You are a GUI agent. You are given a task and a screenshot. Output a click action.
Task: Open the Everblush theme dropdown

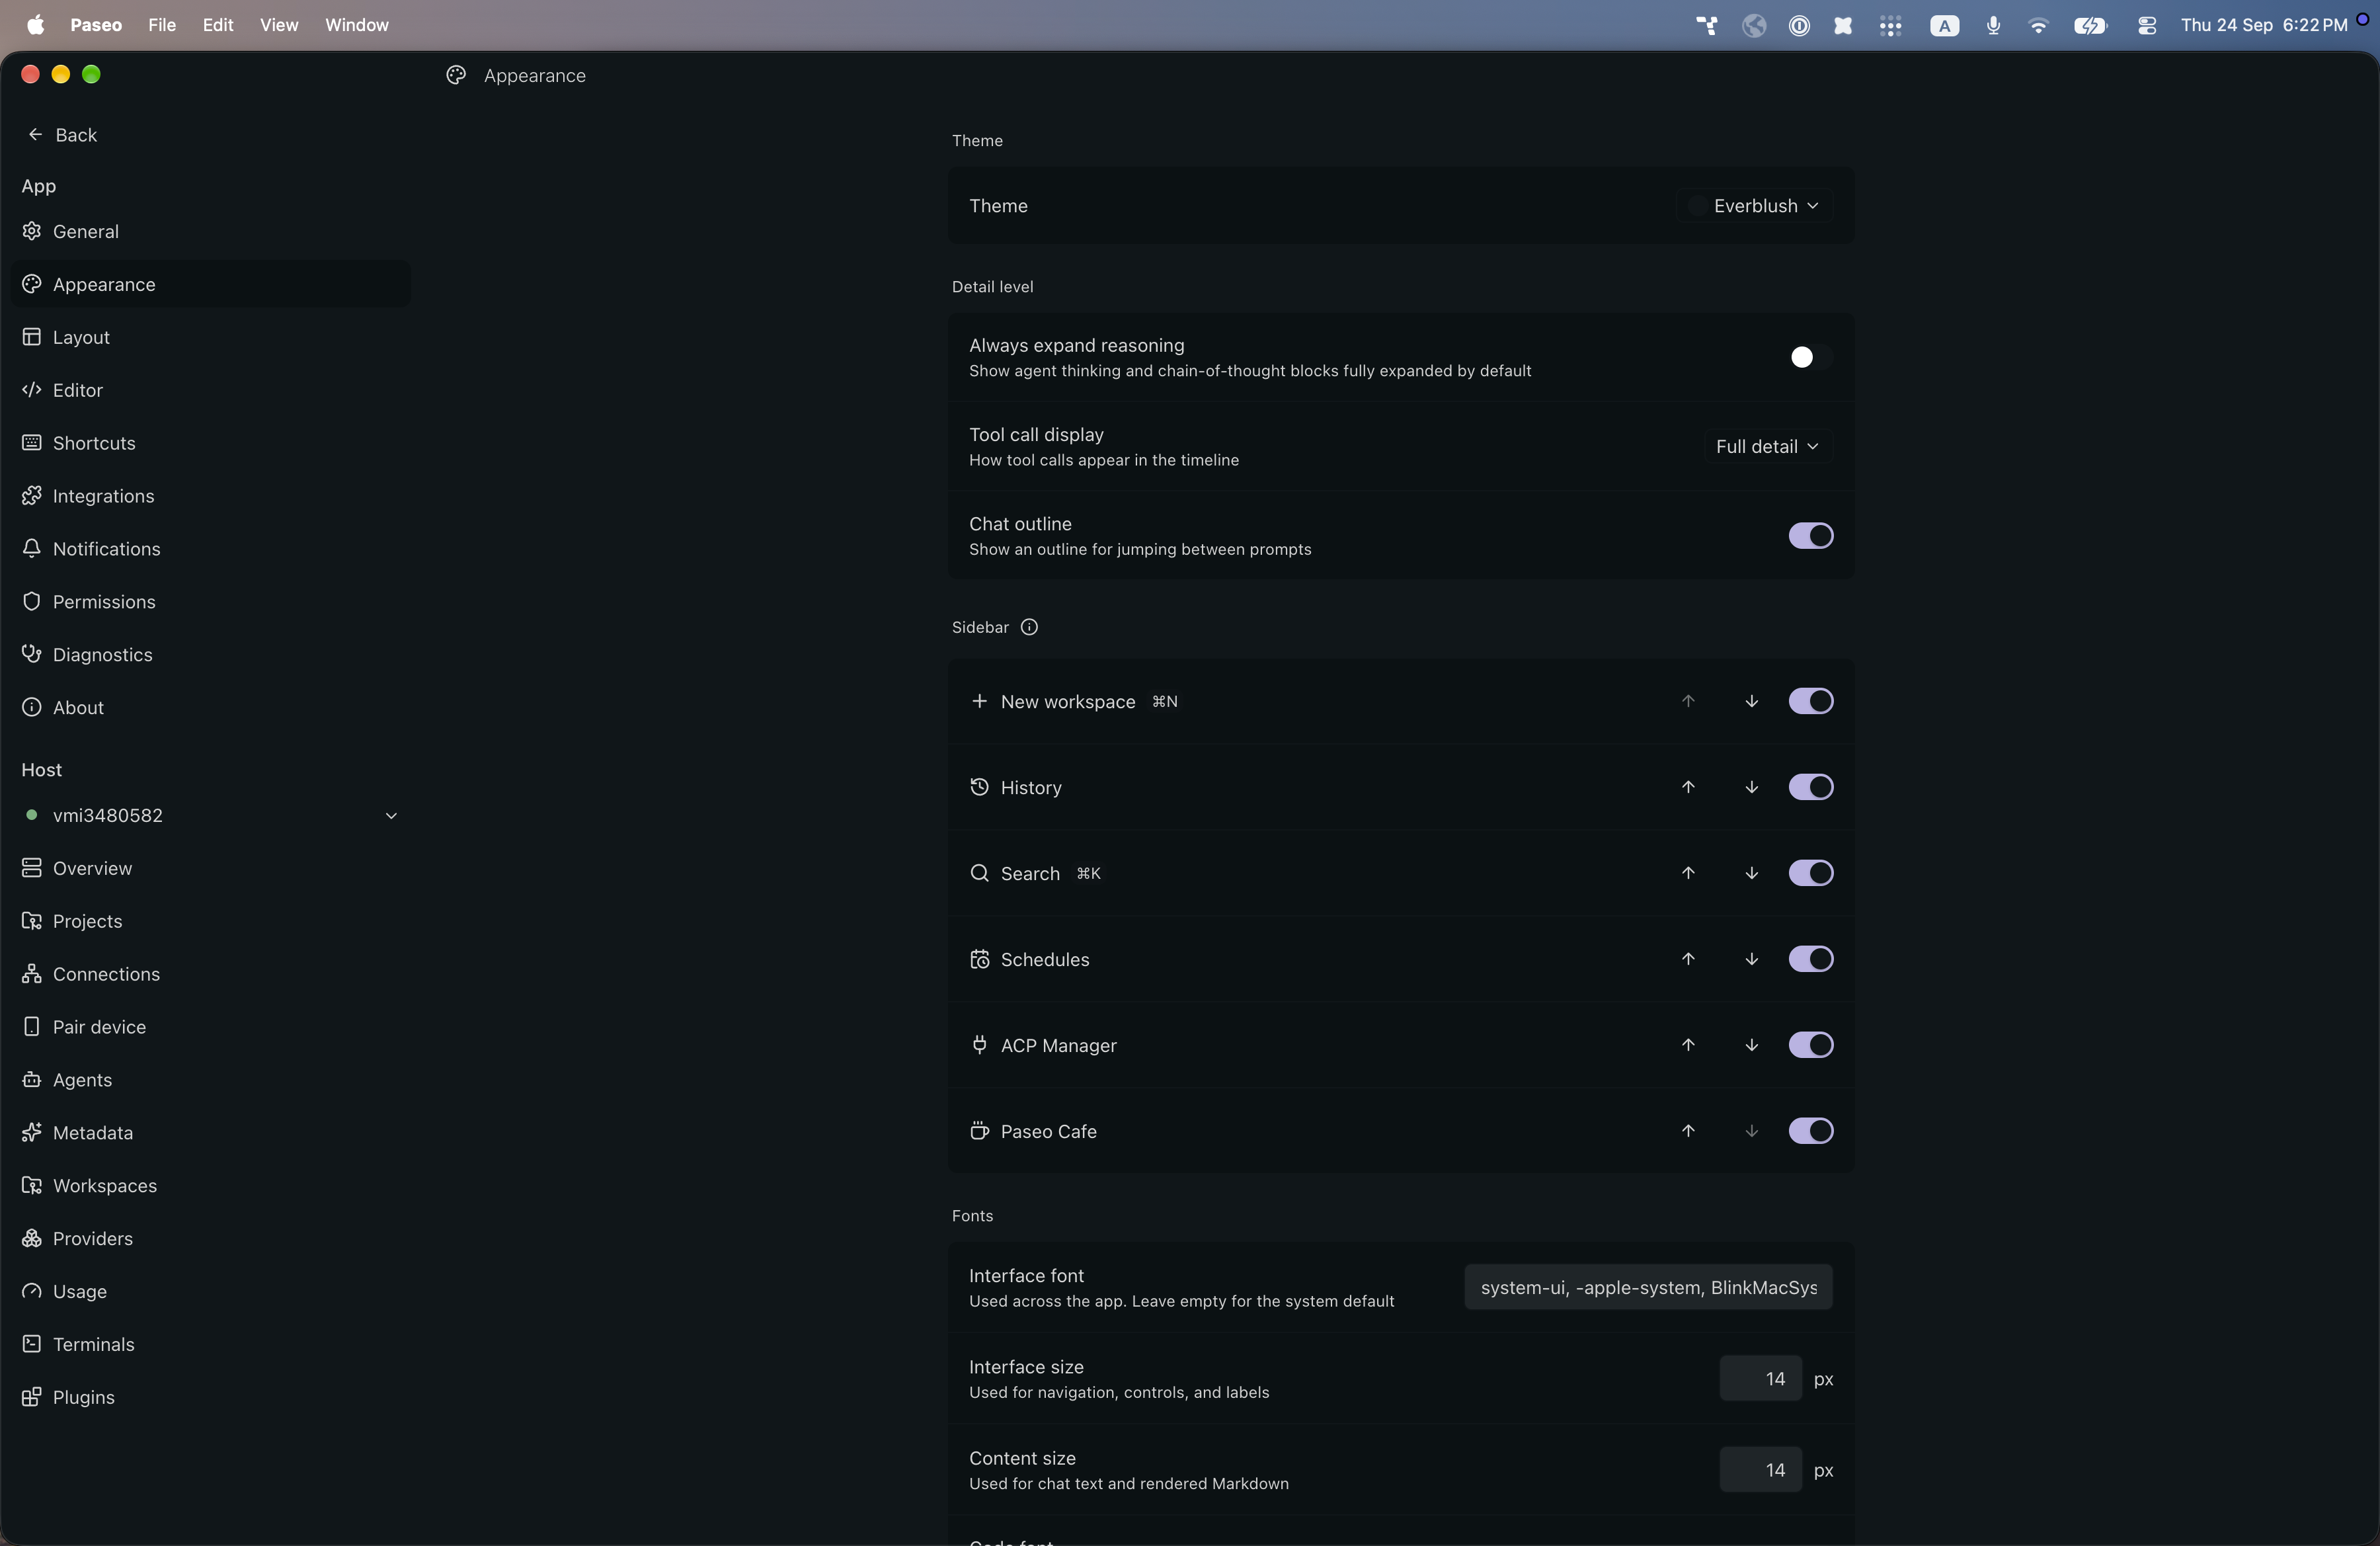(1755, 205)
